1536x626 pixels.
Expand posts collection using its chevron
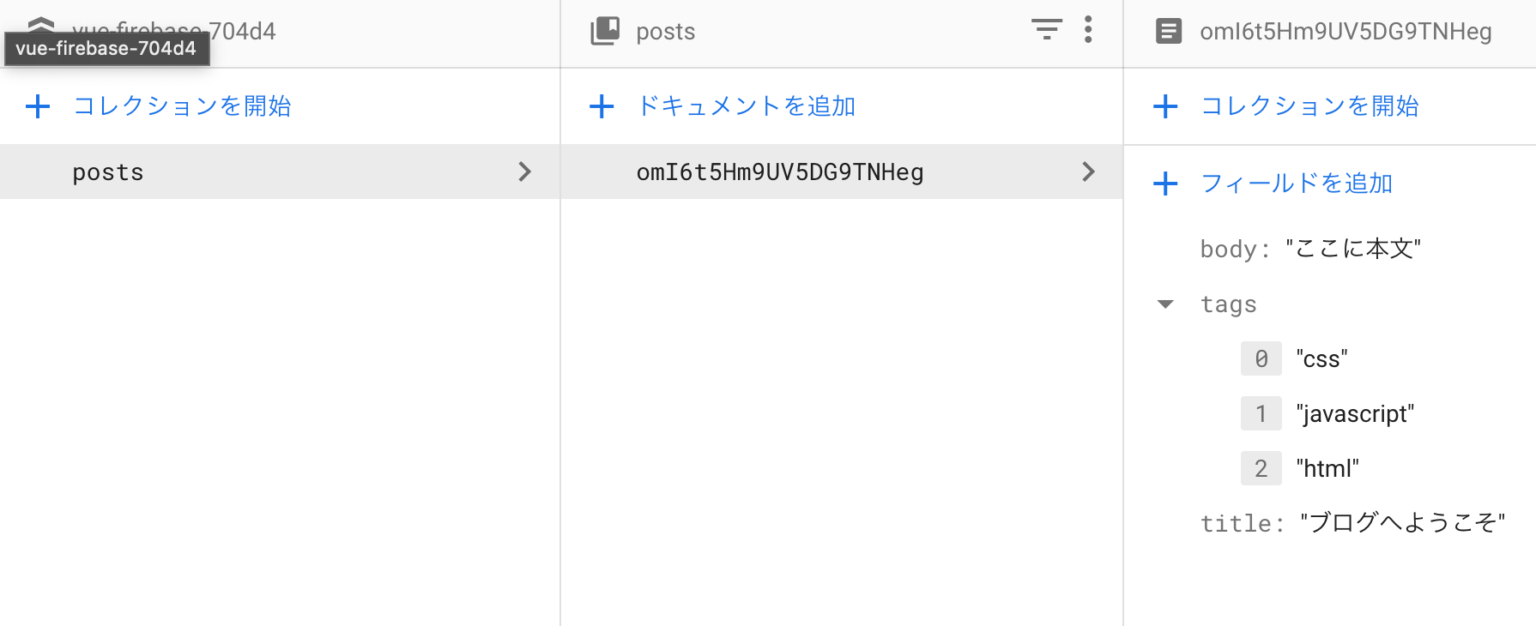coord(524,171)
